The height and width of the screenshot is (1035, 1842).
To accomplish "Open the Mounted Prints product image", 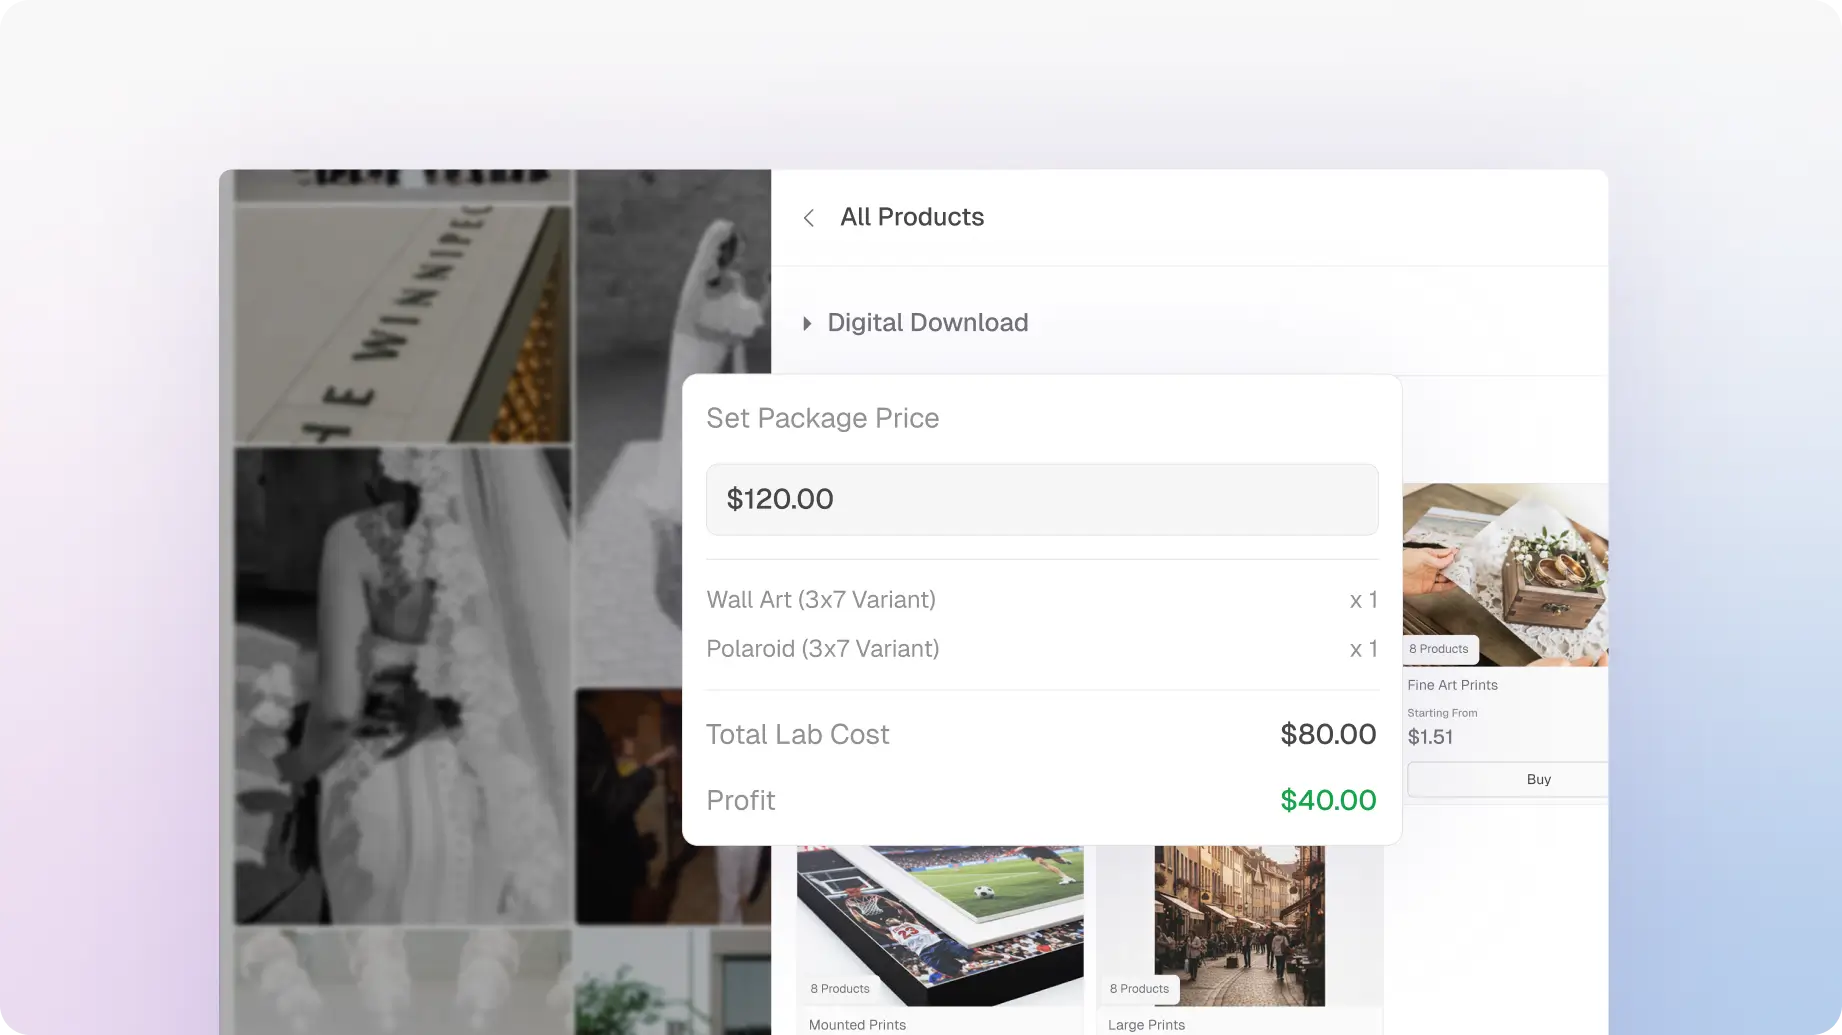I will click(940, 926).
